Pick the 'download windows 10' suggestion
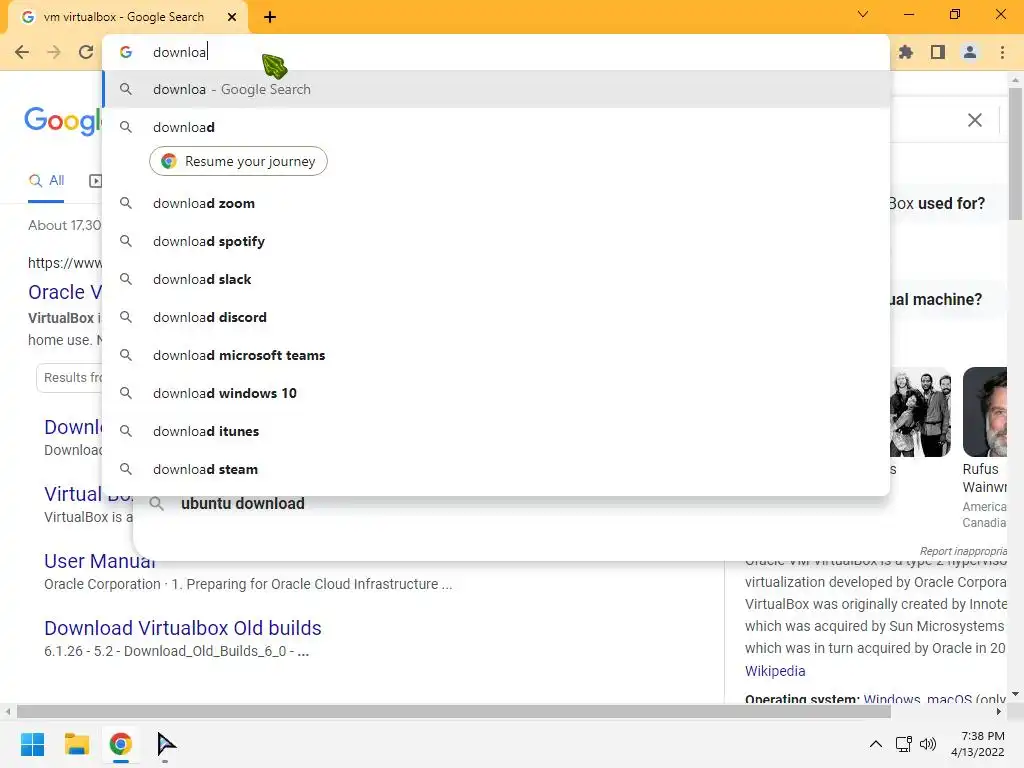 pos(496,392)
